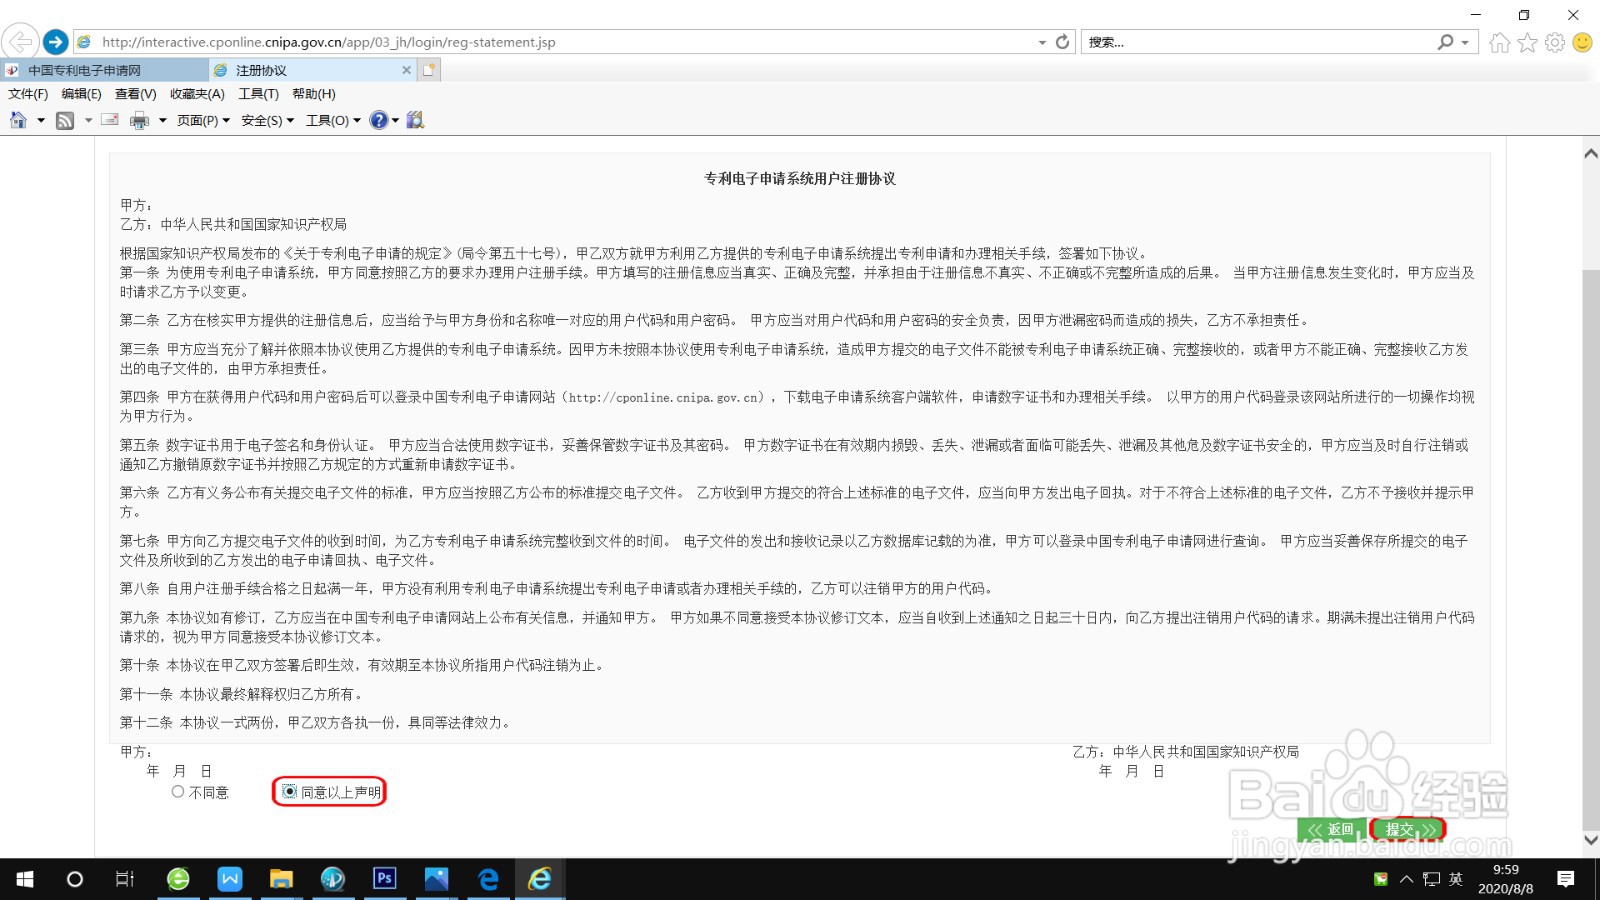Click the Refresh icon in the address bar
1600x900 pixels.
tap(1060, 41)
